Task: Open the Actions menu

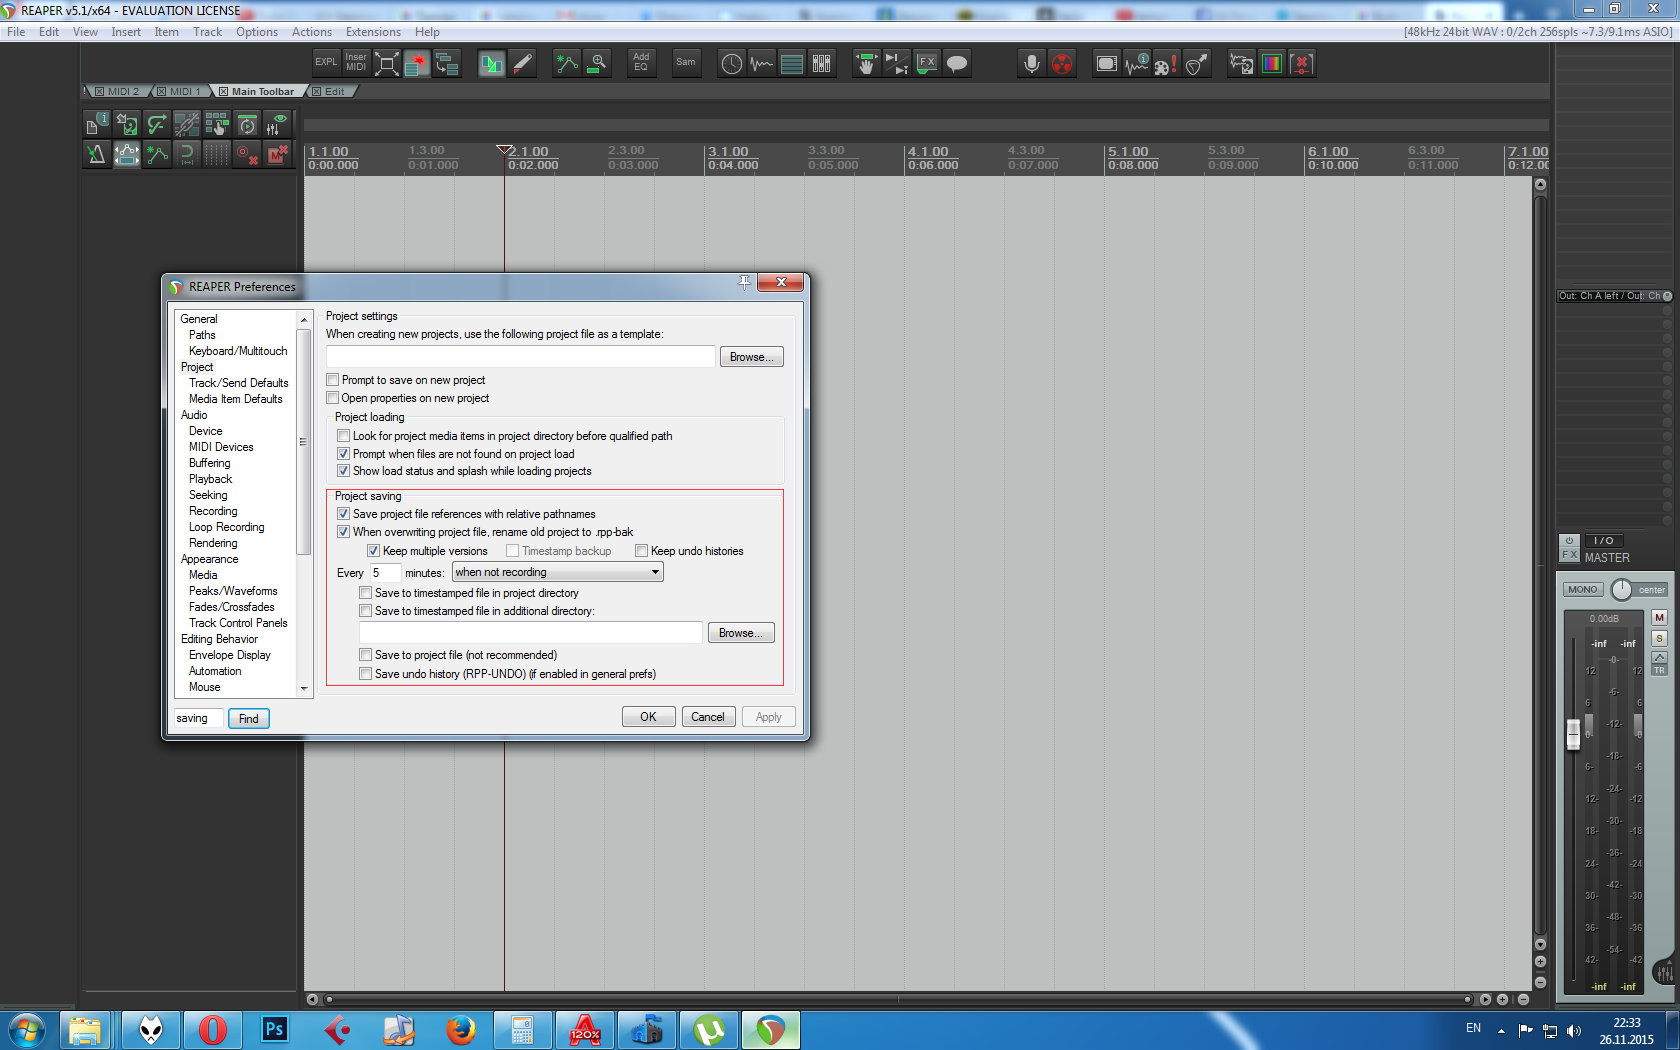Action: 312,32
